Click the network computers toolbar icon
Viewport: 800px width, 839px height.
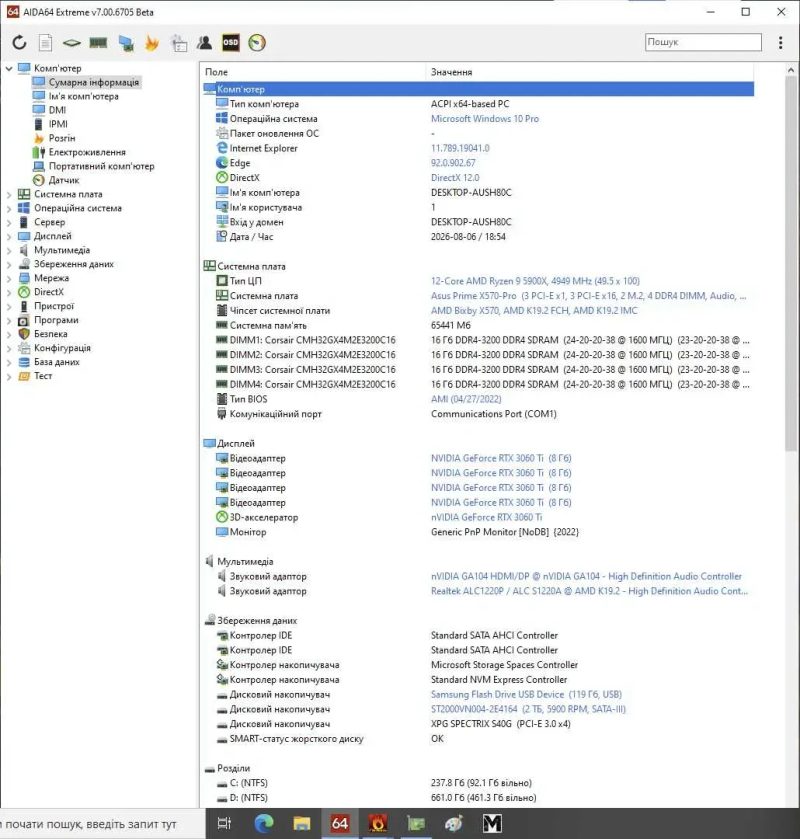[126, 43]
